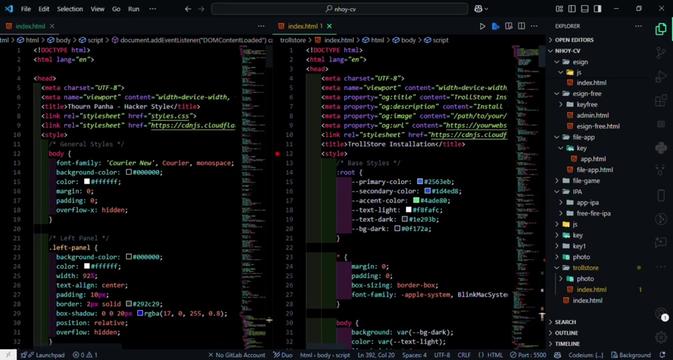Open Explorer views and more actions menu
673x360 pixels.
pos(639,26)
